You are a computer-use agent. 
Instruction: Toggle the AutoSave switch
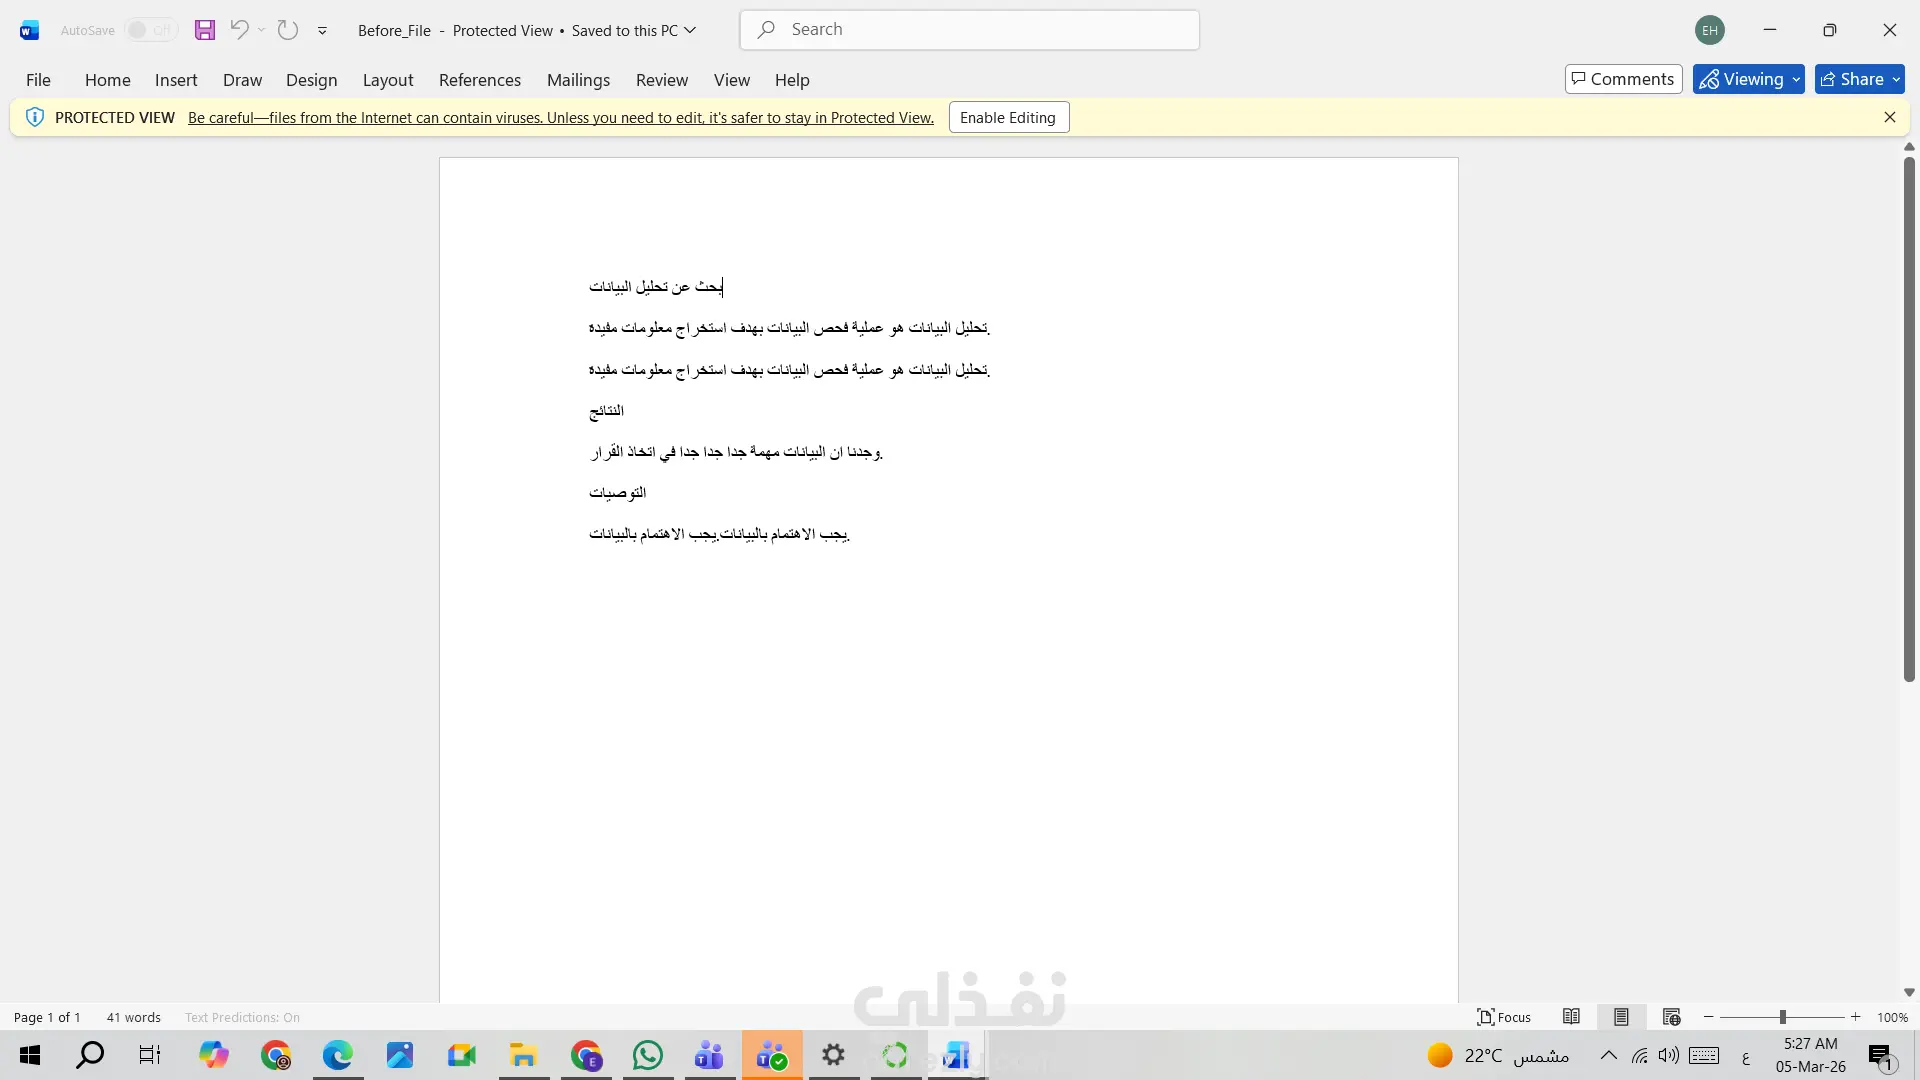(152, 30)
